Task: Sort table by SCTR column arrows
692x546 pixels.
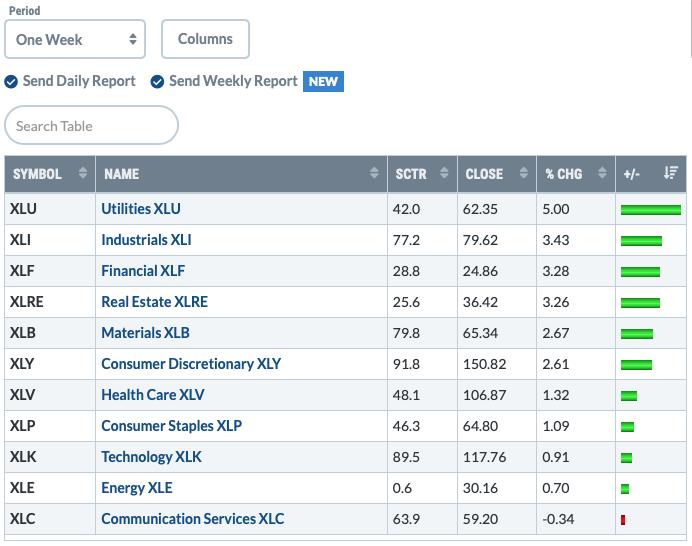Action: pos(444,173)
